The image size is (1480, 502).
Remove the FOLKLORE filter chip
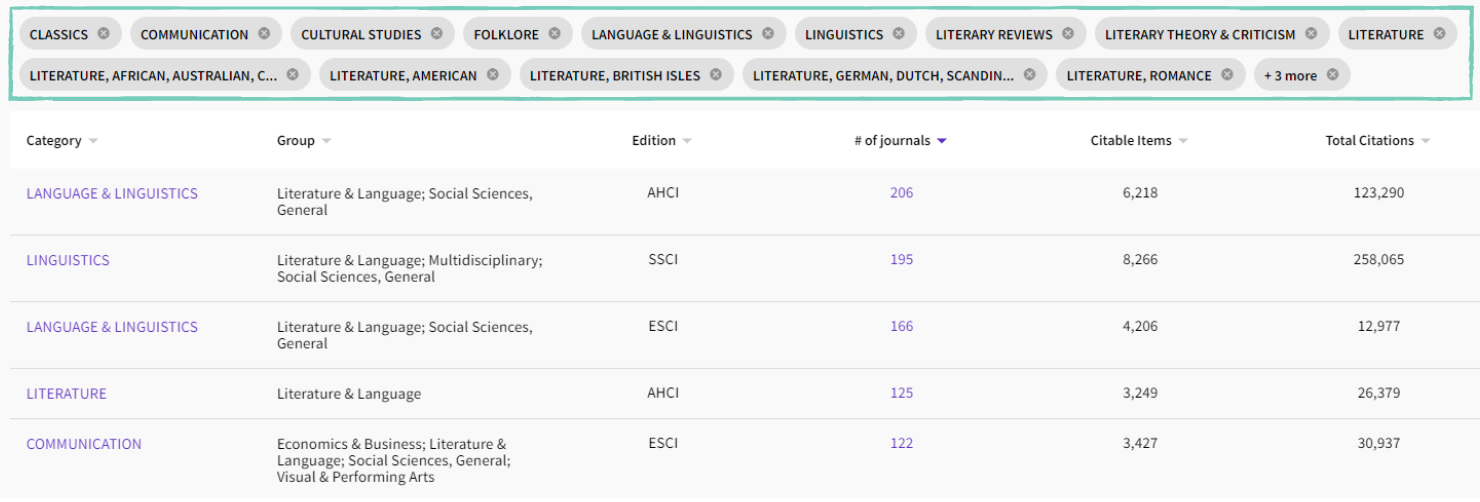(555, 34)
